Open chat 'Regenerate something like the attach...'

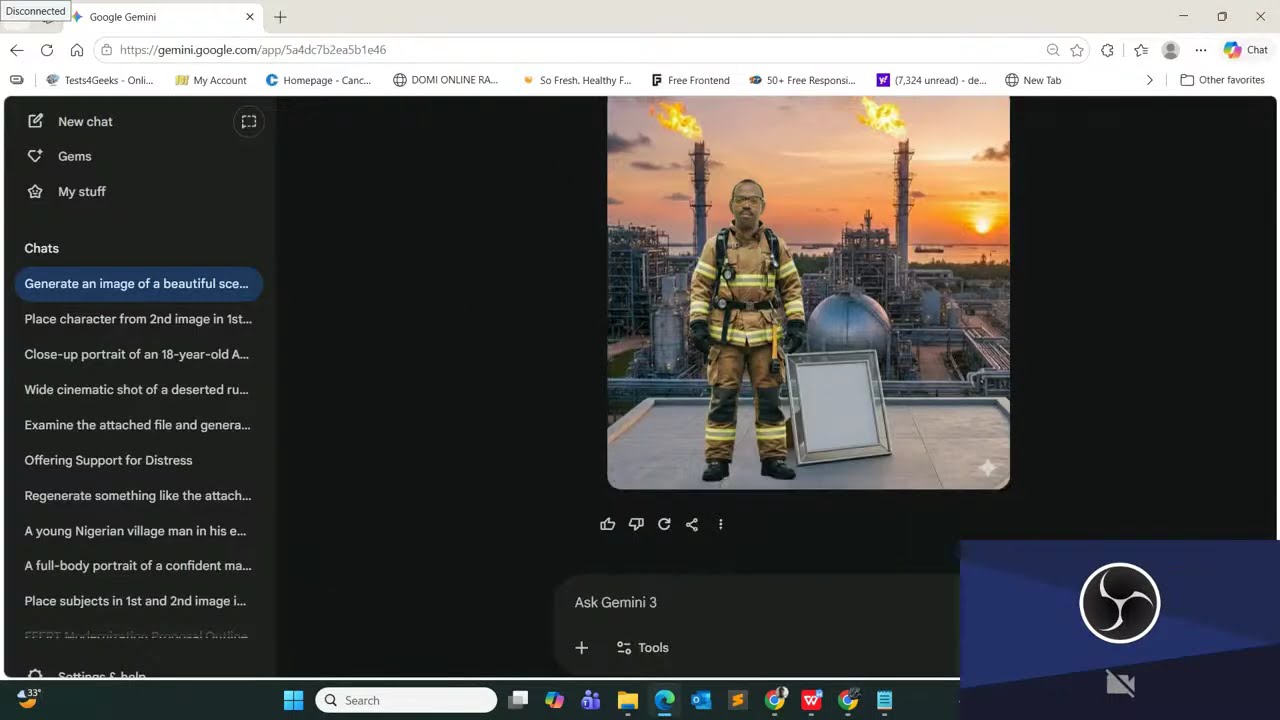click(x=138, y=496)
